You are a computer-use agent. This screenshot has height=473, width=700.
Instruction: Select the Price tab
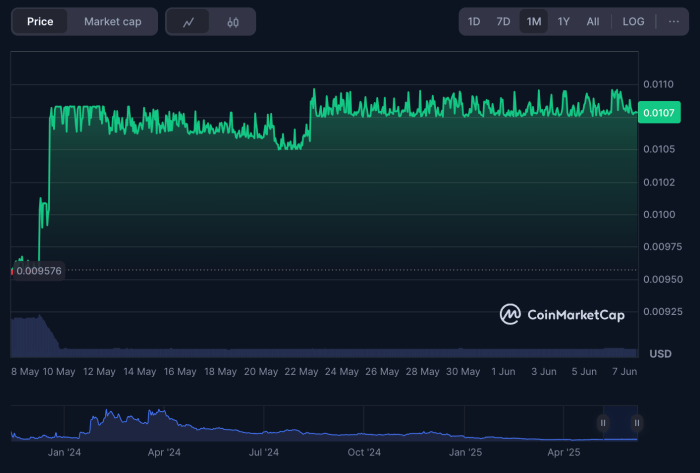[x=41, y=22]
